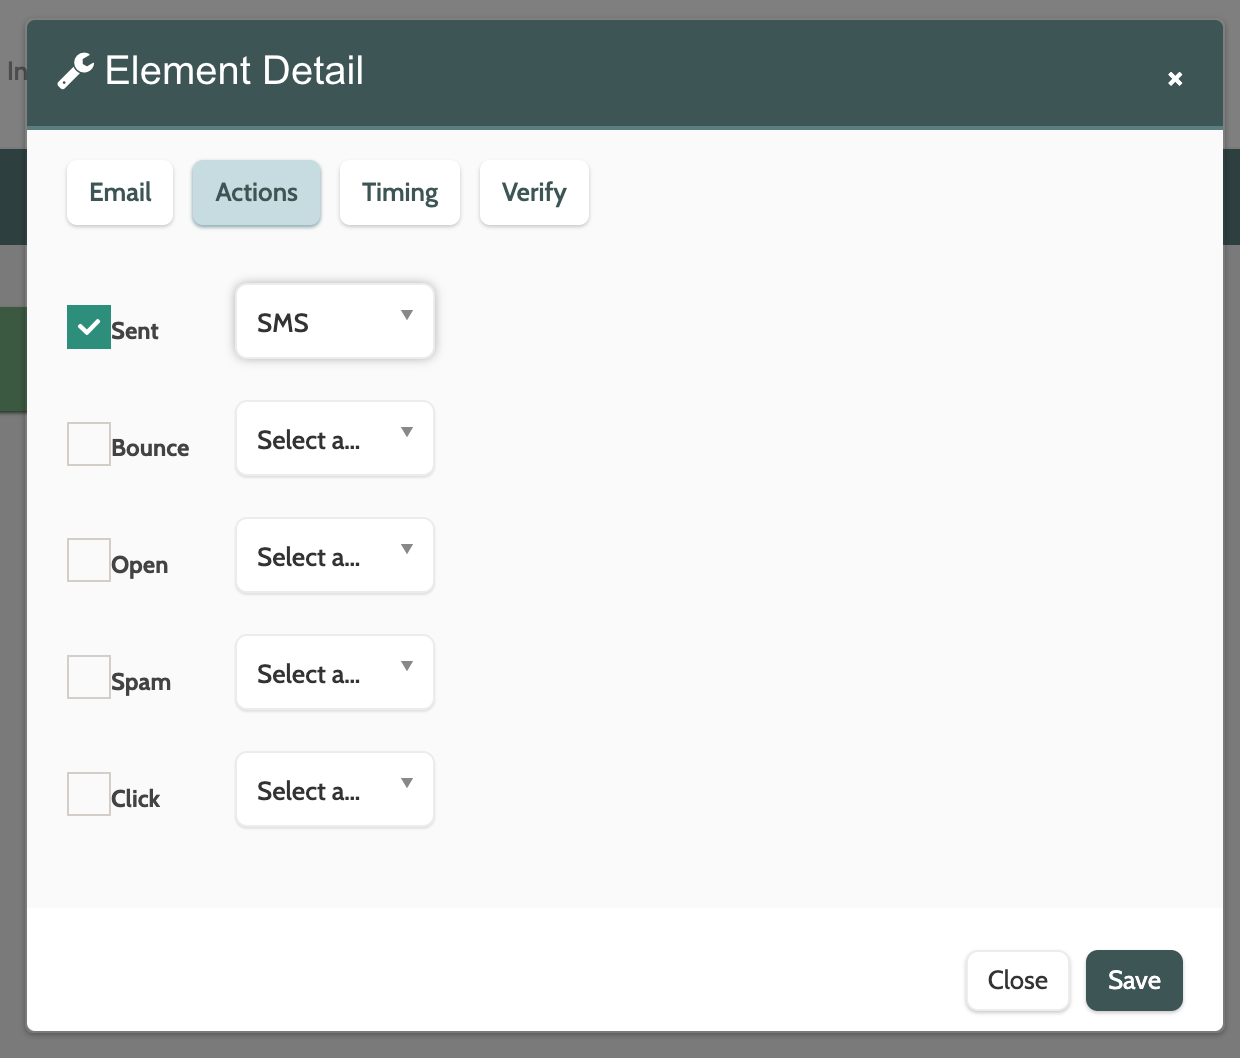This screenshot has height=1058, width=1240.
Task: Enable the Click checkbox
Action: pos(89,795)
